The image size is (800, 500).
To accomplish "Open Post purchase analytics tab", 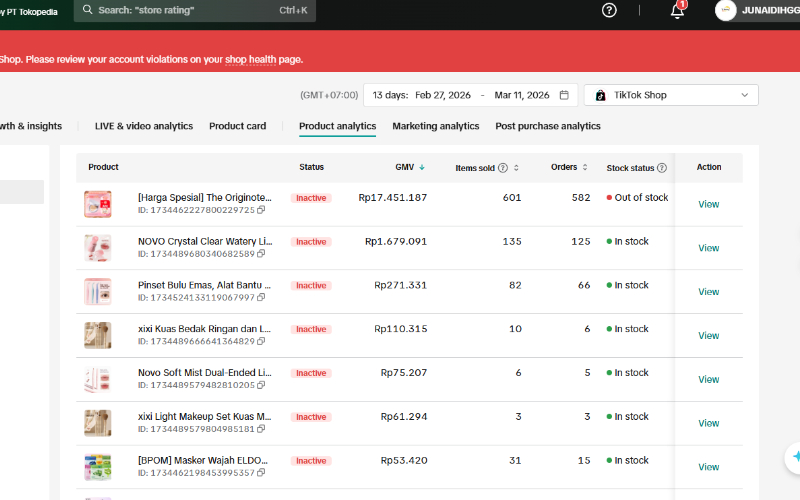I will tap(548, 126).
